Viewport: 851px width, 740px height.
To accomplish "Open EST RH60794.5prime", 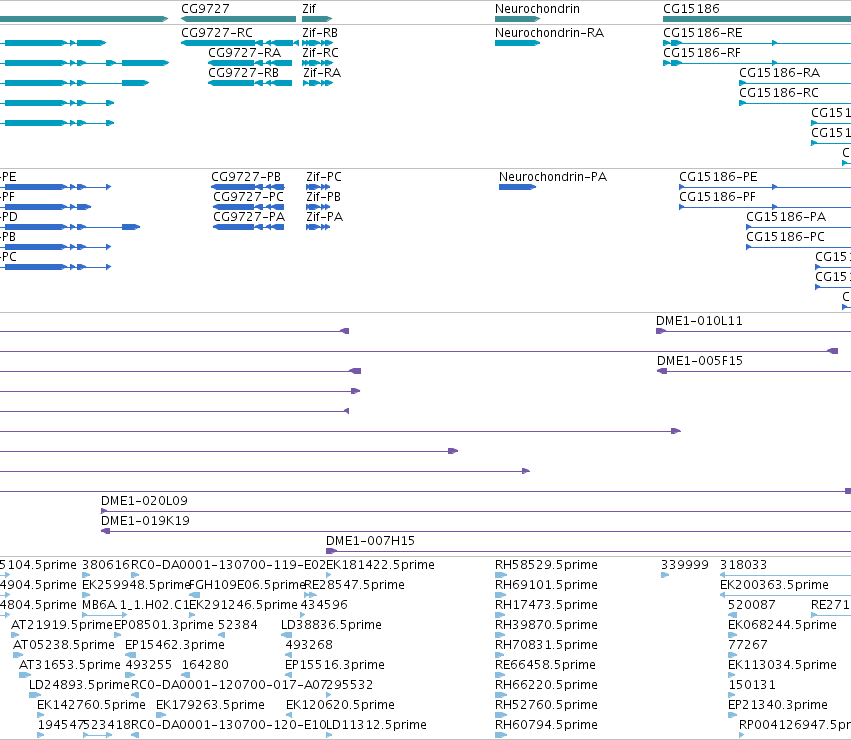I will click(x=546, y=725).
